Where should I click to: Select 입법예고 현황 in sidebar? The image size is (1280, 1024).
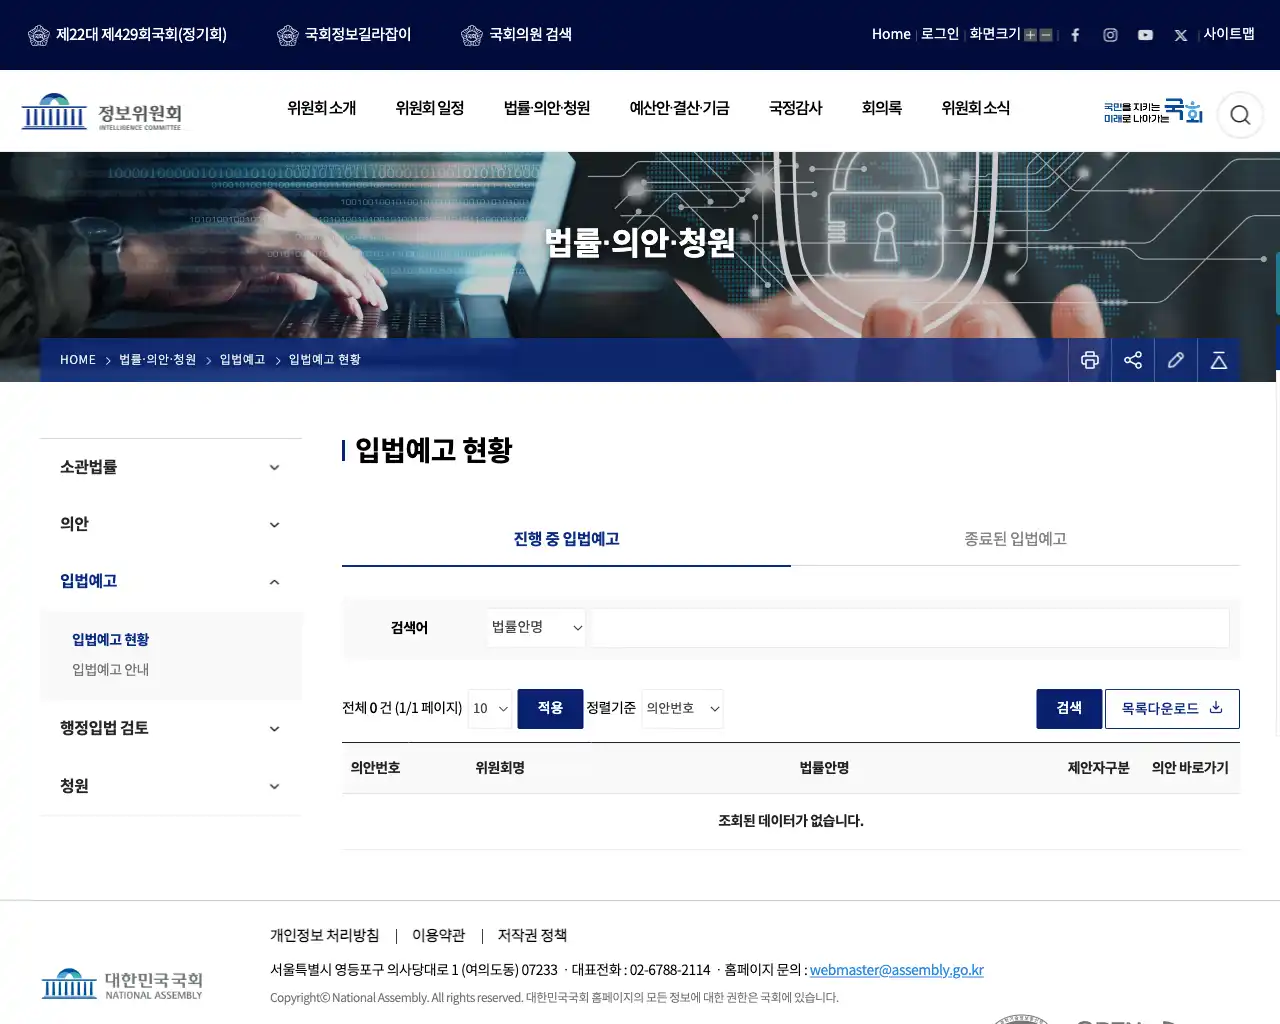pyautogui.click(x=110, y=640)
